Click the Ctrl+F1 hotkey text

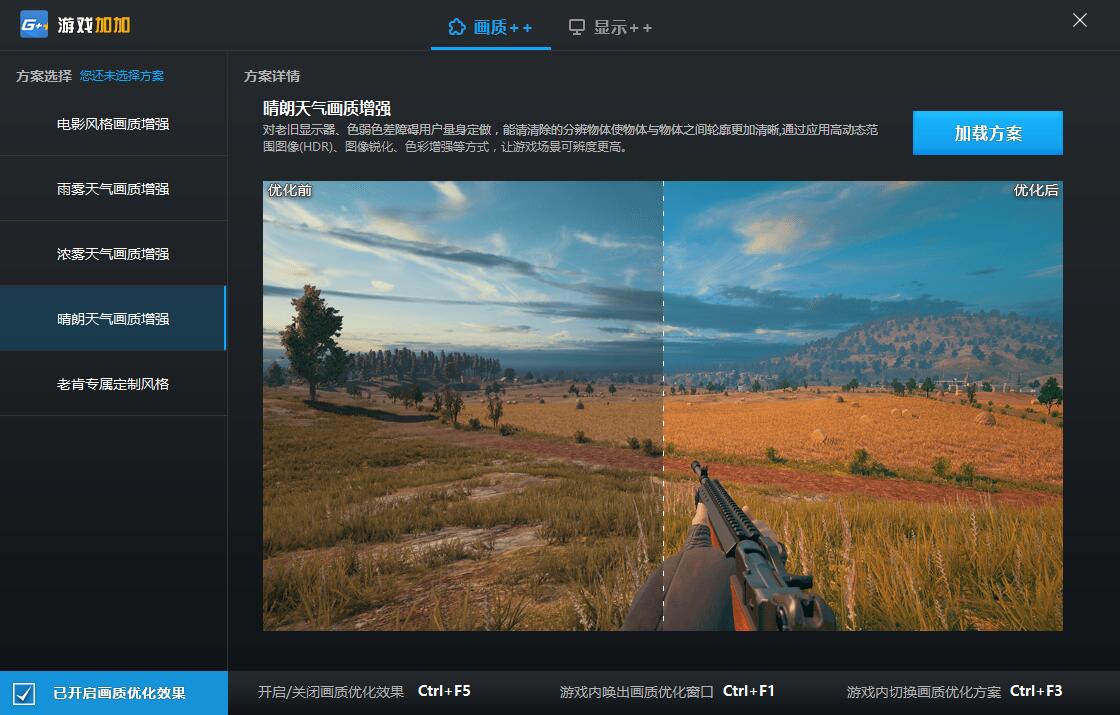coord(749,691)
